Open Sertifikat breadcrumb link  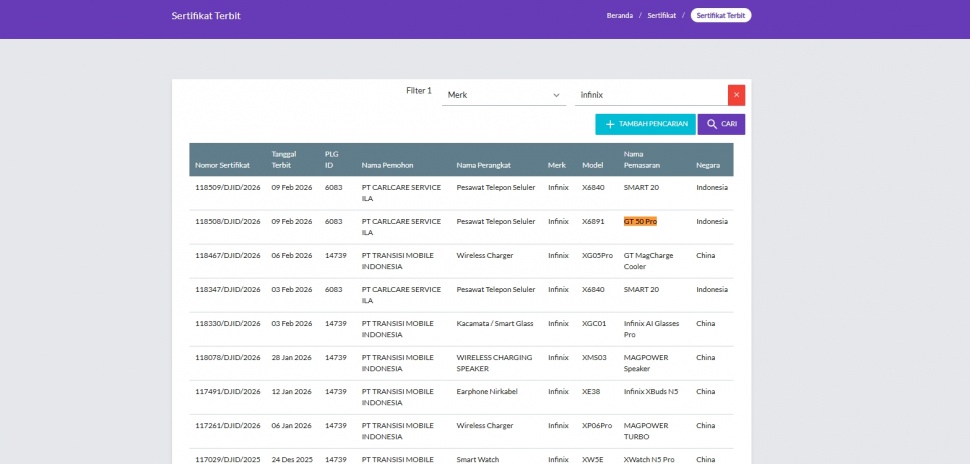click(661, 16)
